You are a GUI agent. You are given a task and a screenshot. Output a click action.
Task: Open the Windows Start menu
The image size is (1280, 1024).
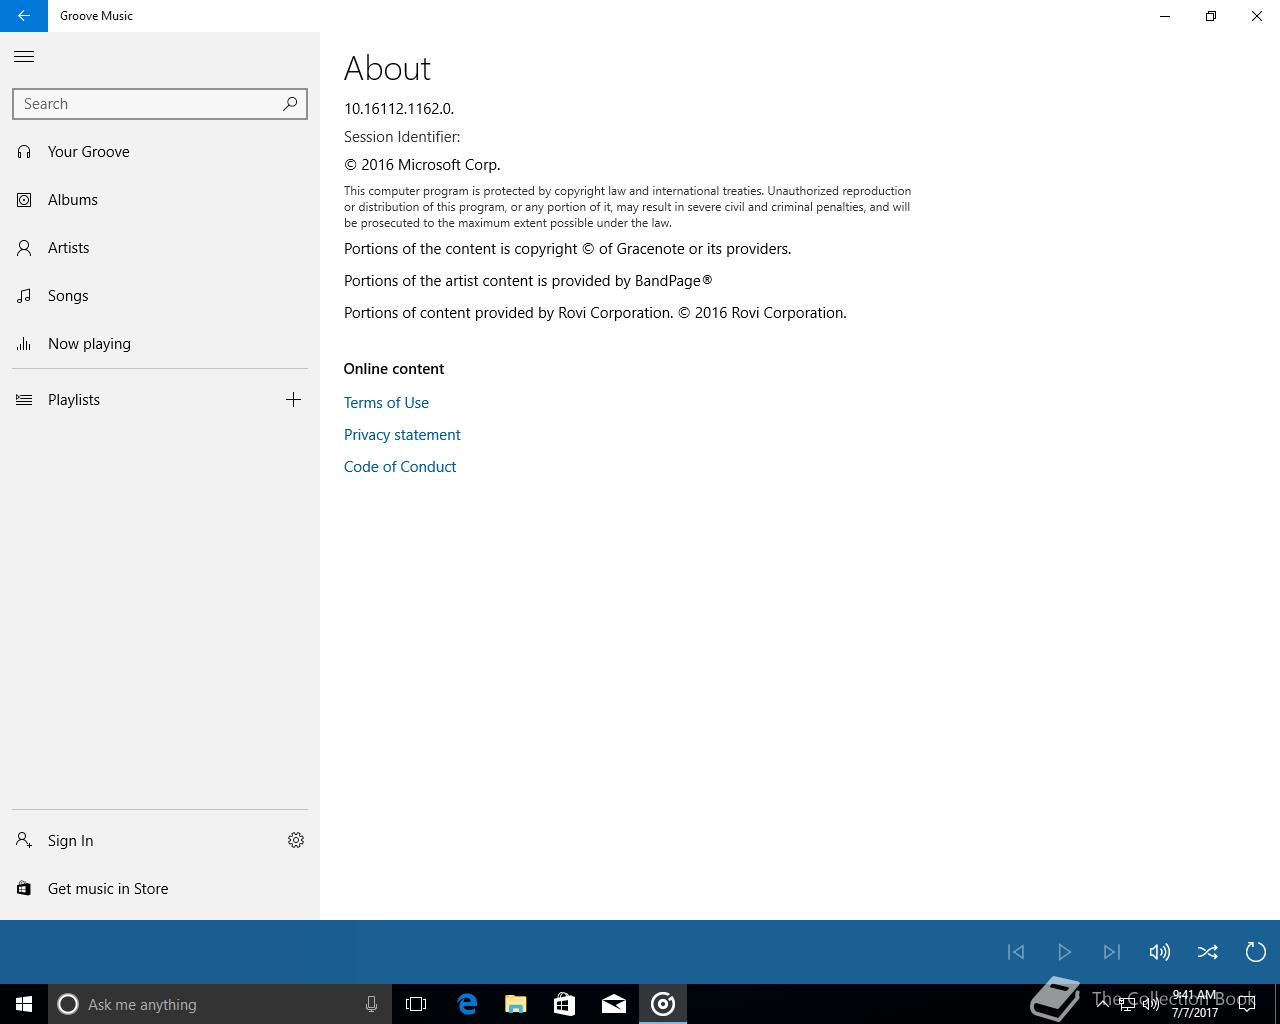coord(24,1004)
